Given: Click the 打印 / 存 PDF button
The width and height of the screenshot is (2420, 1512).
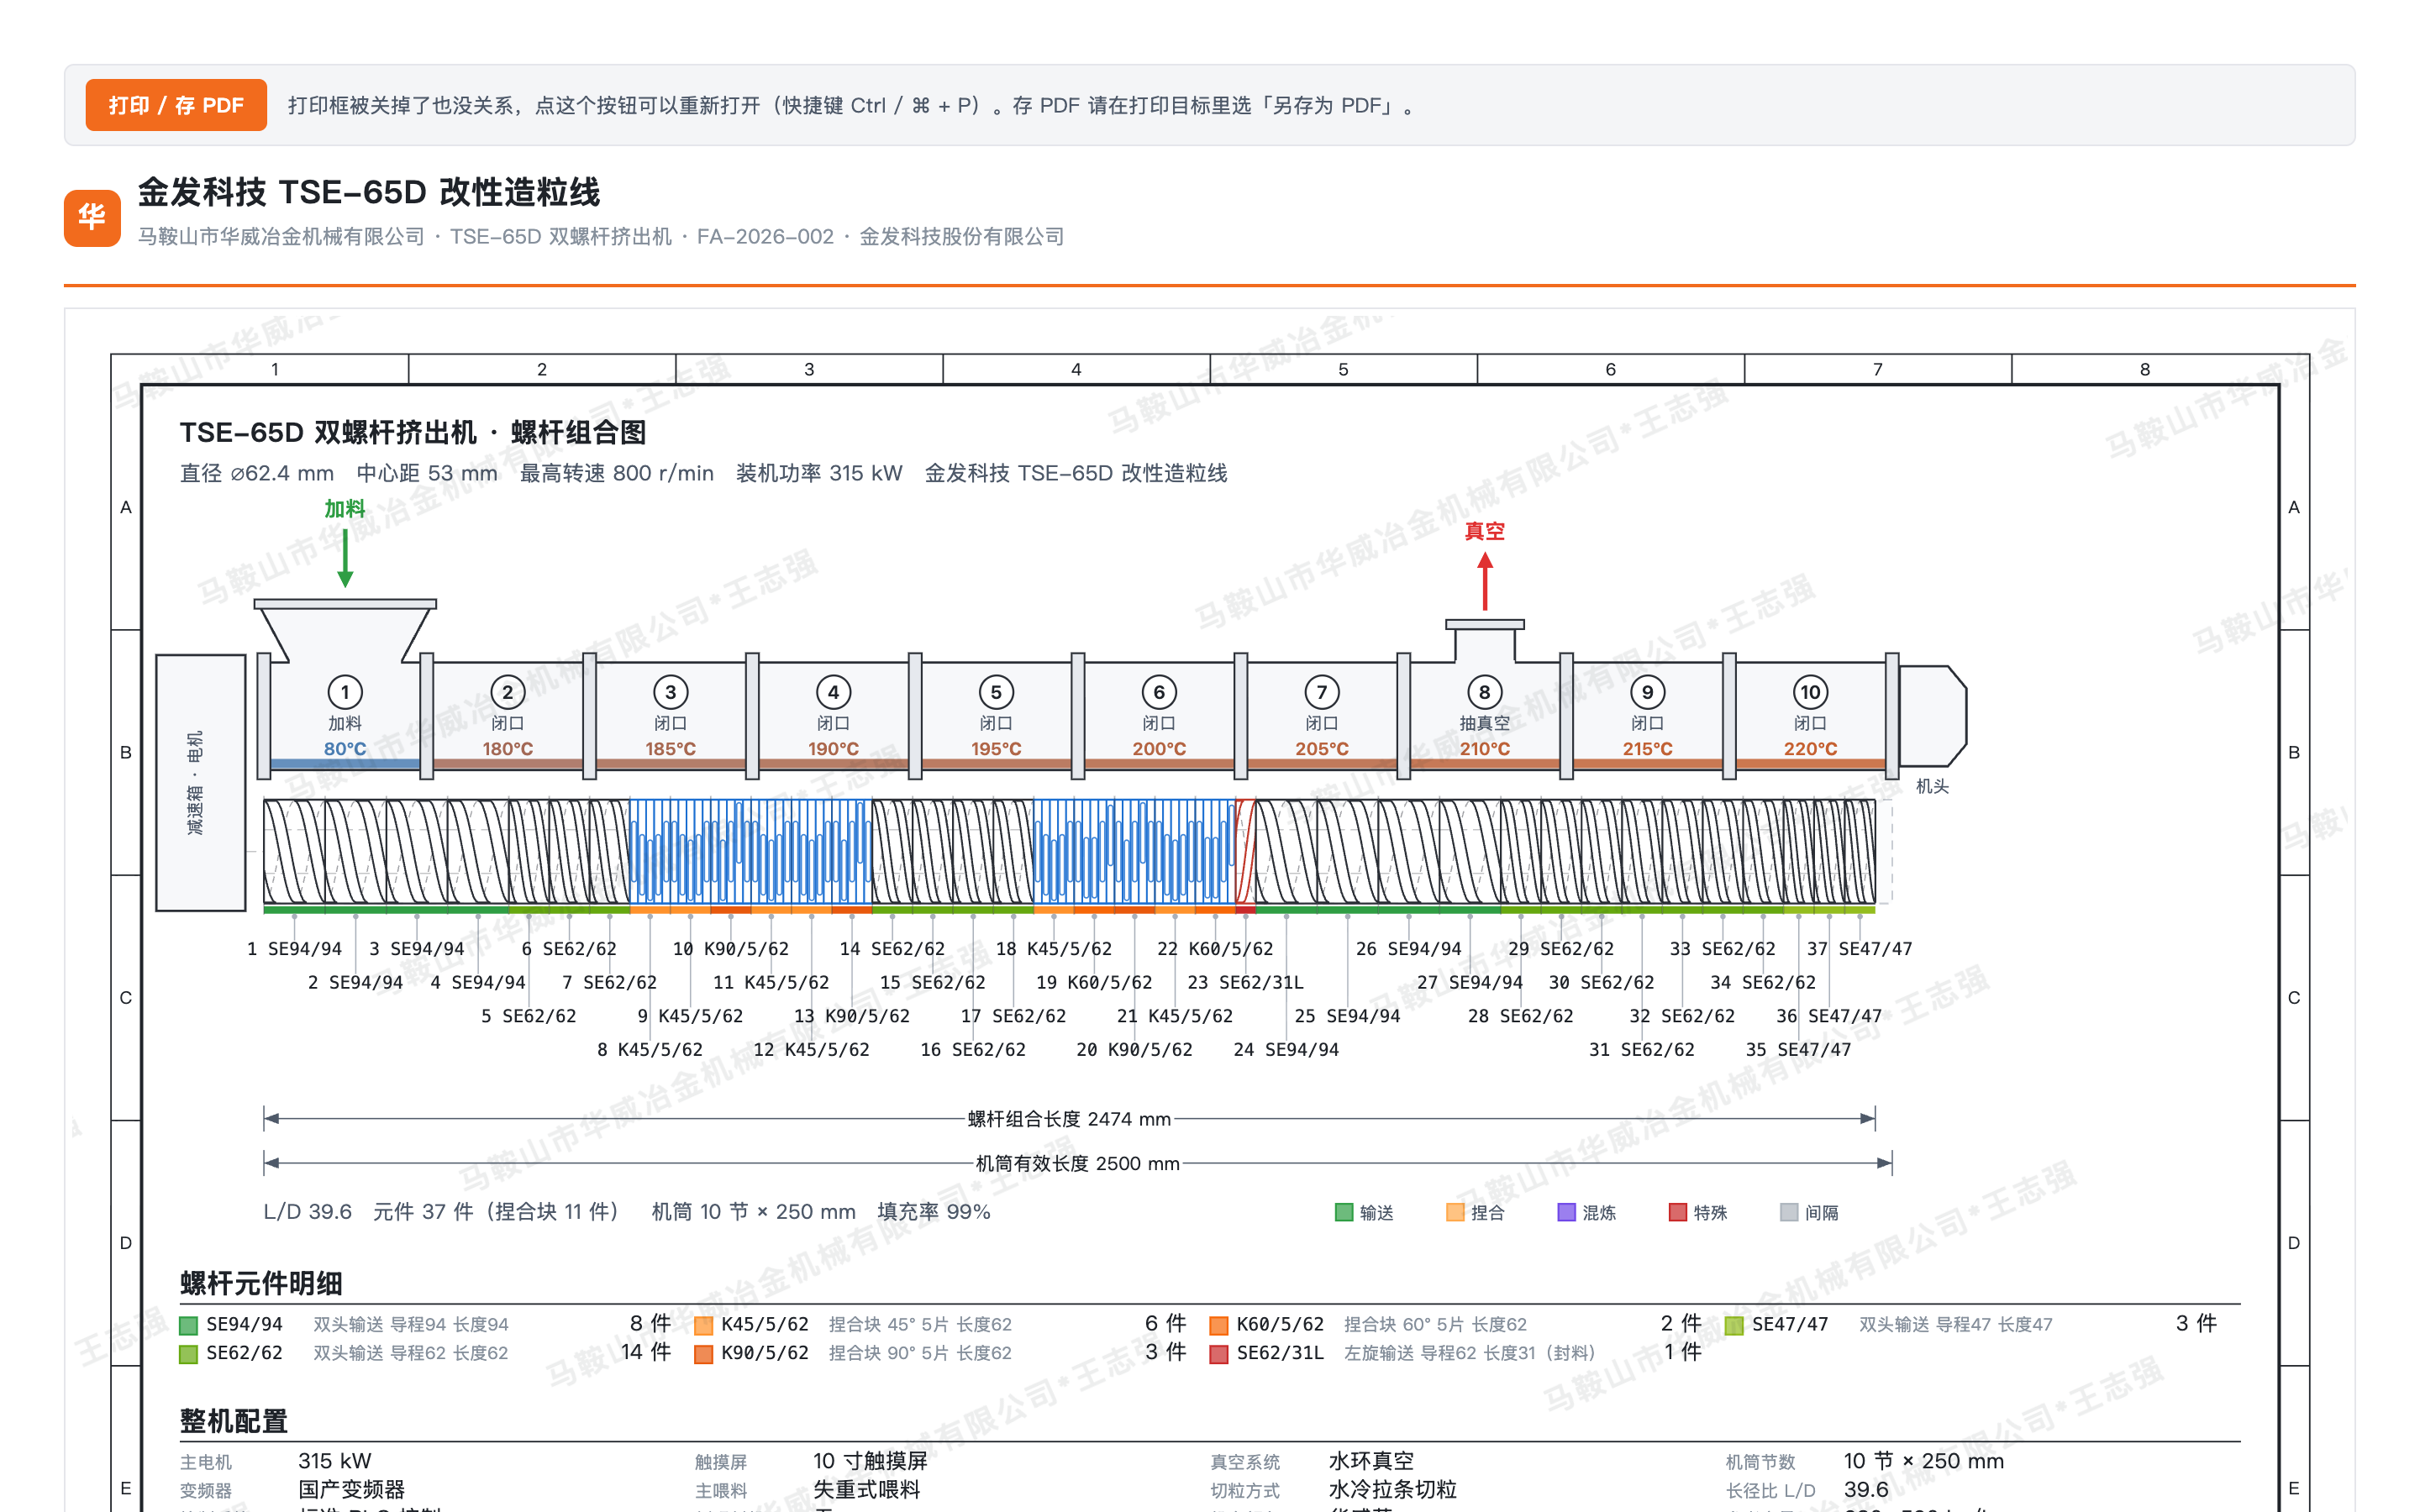Looking at the screenshot, I should tap(176, 105).
